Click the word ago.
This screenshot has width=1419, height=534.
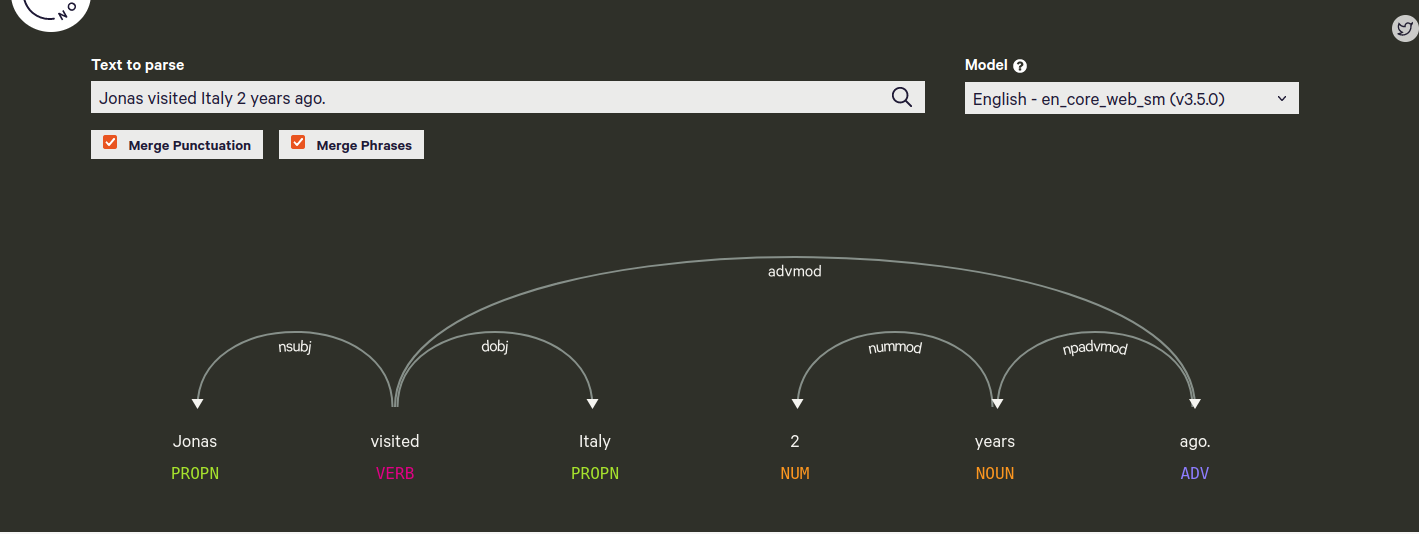click(1195, 441)
